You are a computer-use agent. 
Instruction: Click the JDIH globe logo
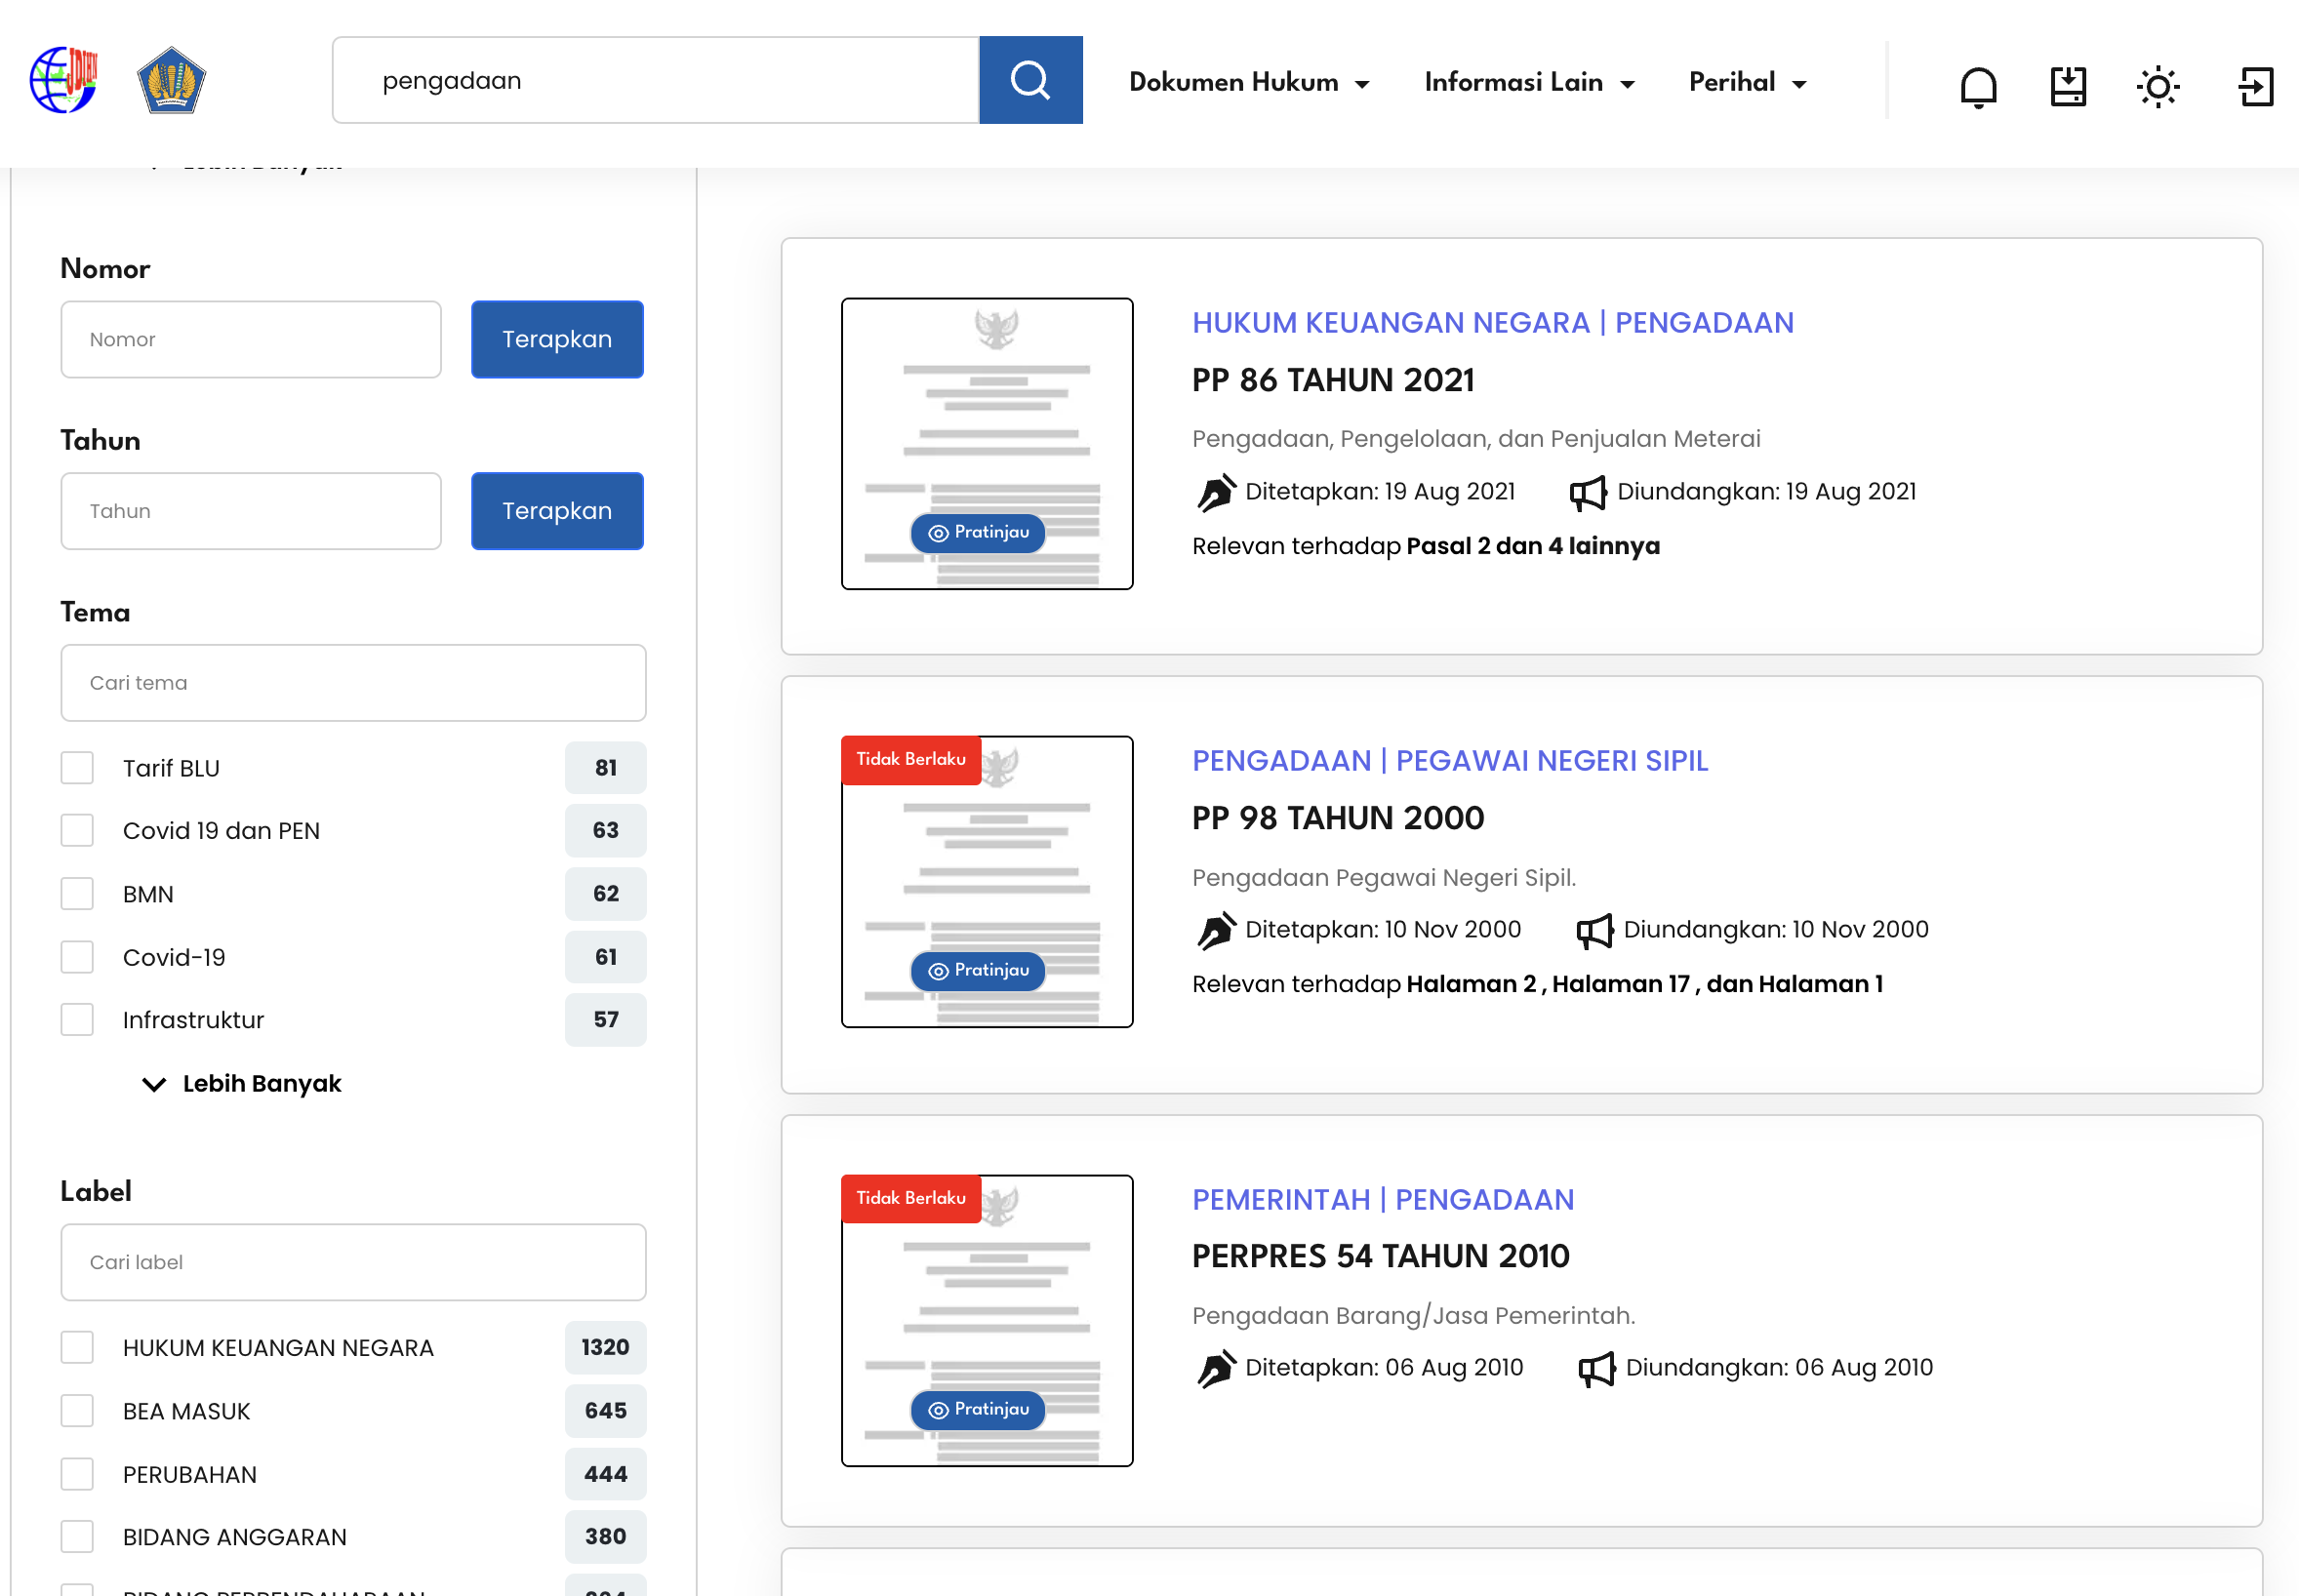tap(63, 80)
